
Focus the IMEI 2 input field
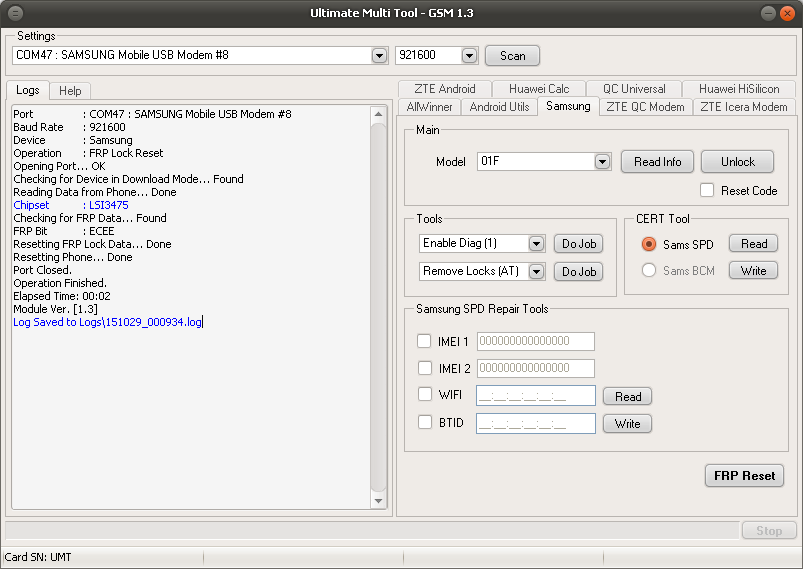pos(536,368)
